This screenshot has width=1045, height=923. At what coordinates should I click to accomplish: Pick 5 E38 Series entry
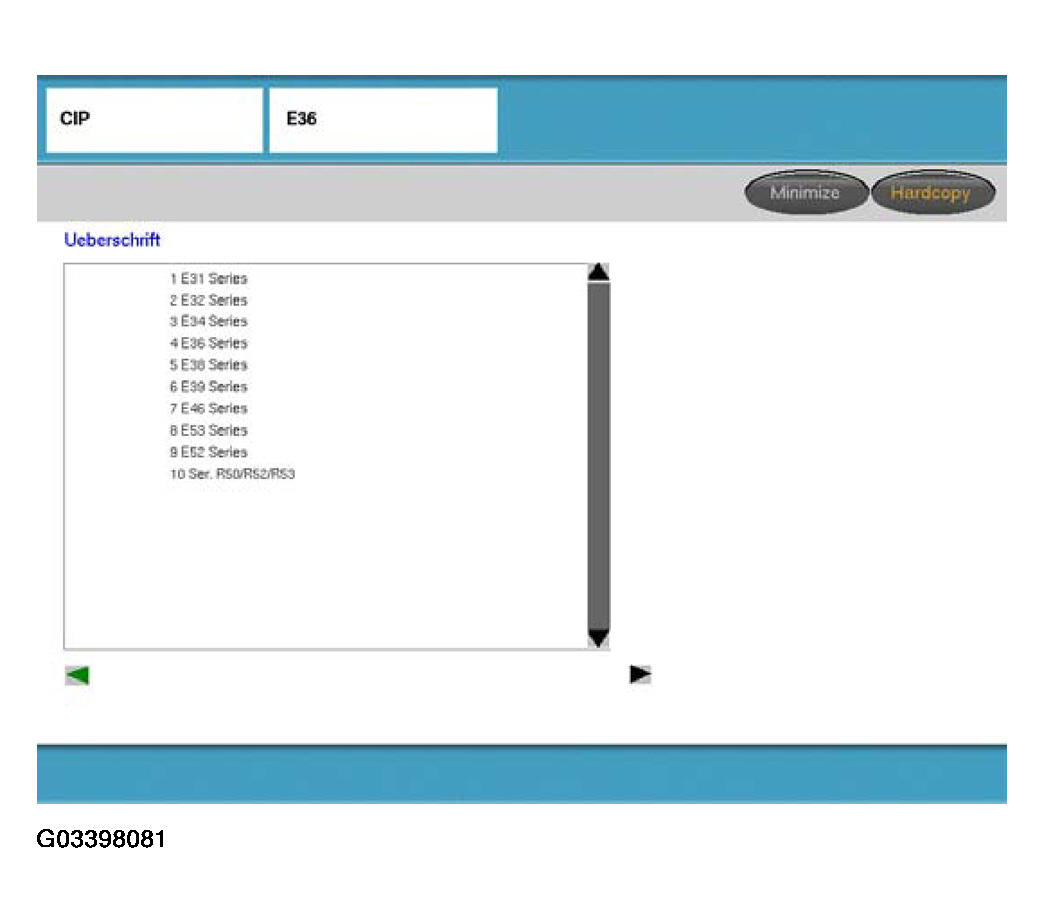pyautogui.click(x=208, y=365)
